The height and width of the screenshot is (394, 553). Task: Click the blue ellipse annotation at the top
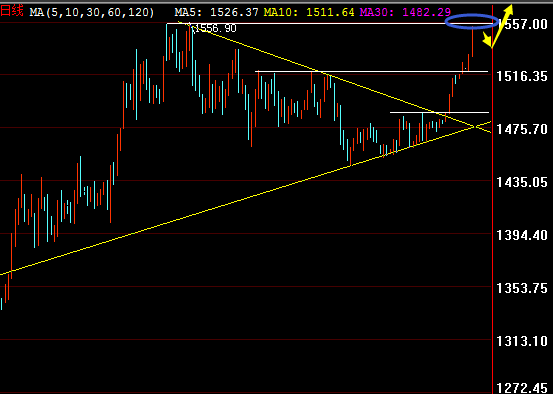[472, 22]
